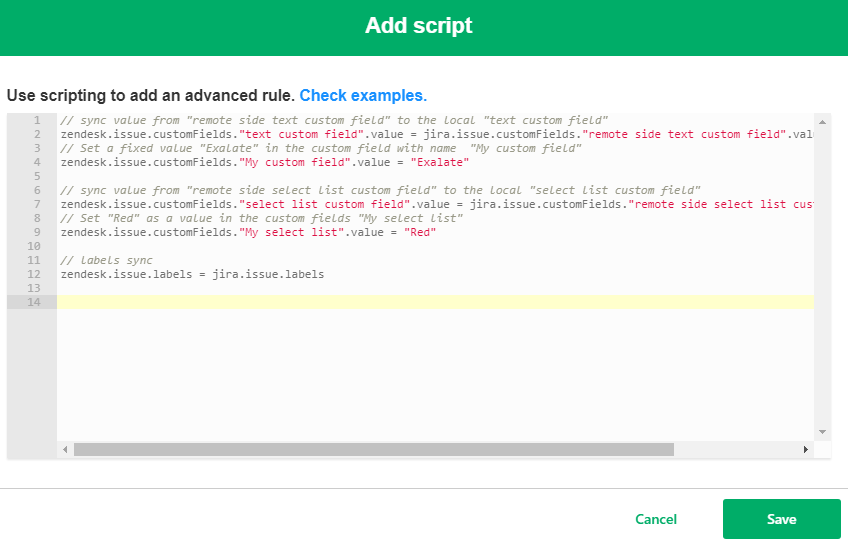Screen dimensions: 848x544
Task: Click the "Red" string on line 9
Action: coord(420,233)
